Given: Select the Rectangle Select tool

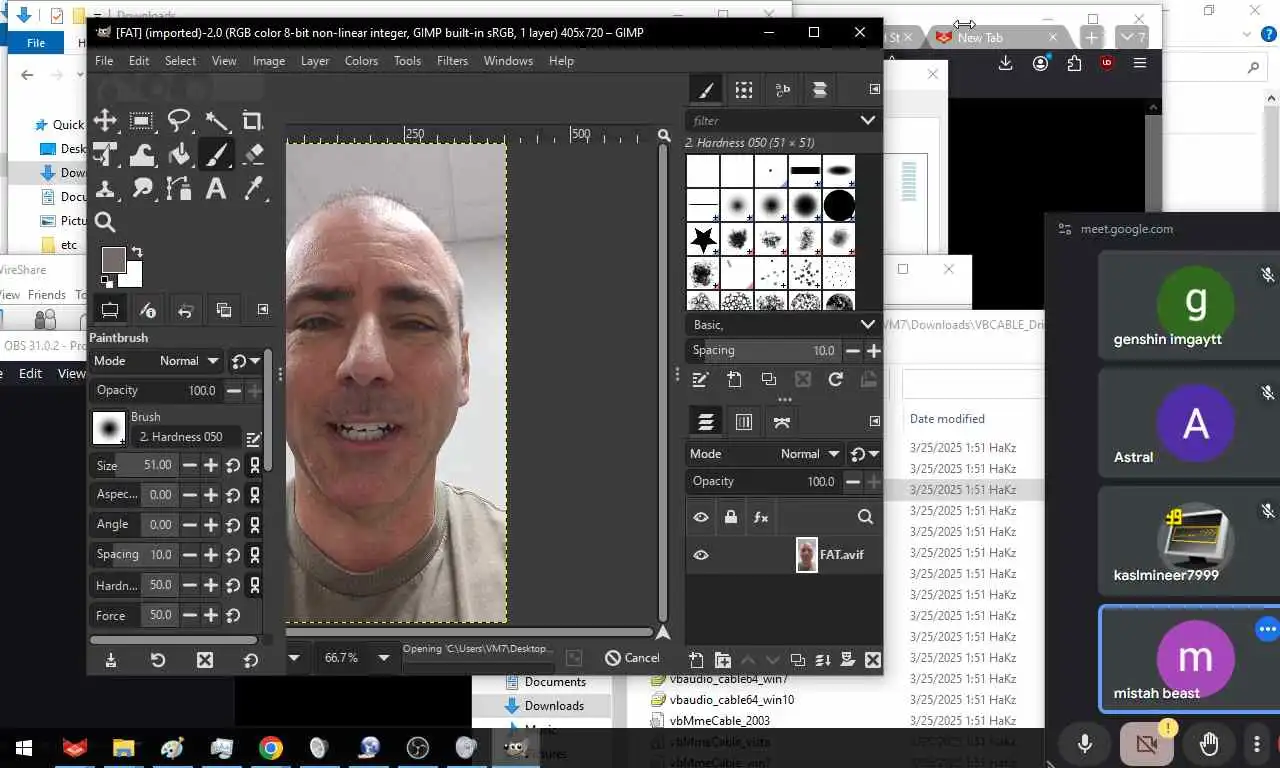Looking at the screenshot, I should [141, 121].
